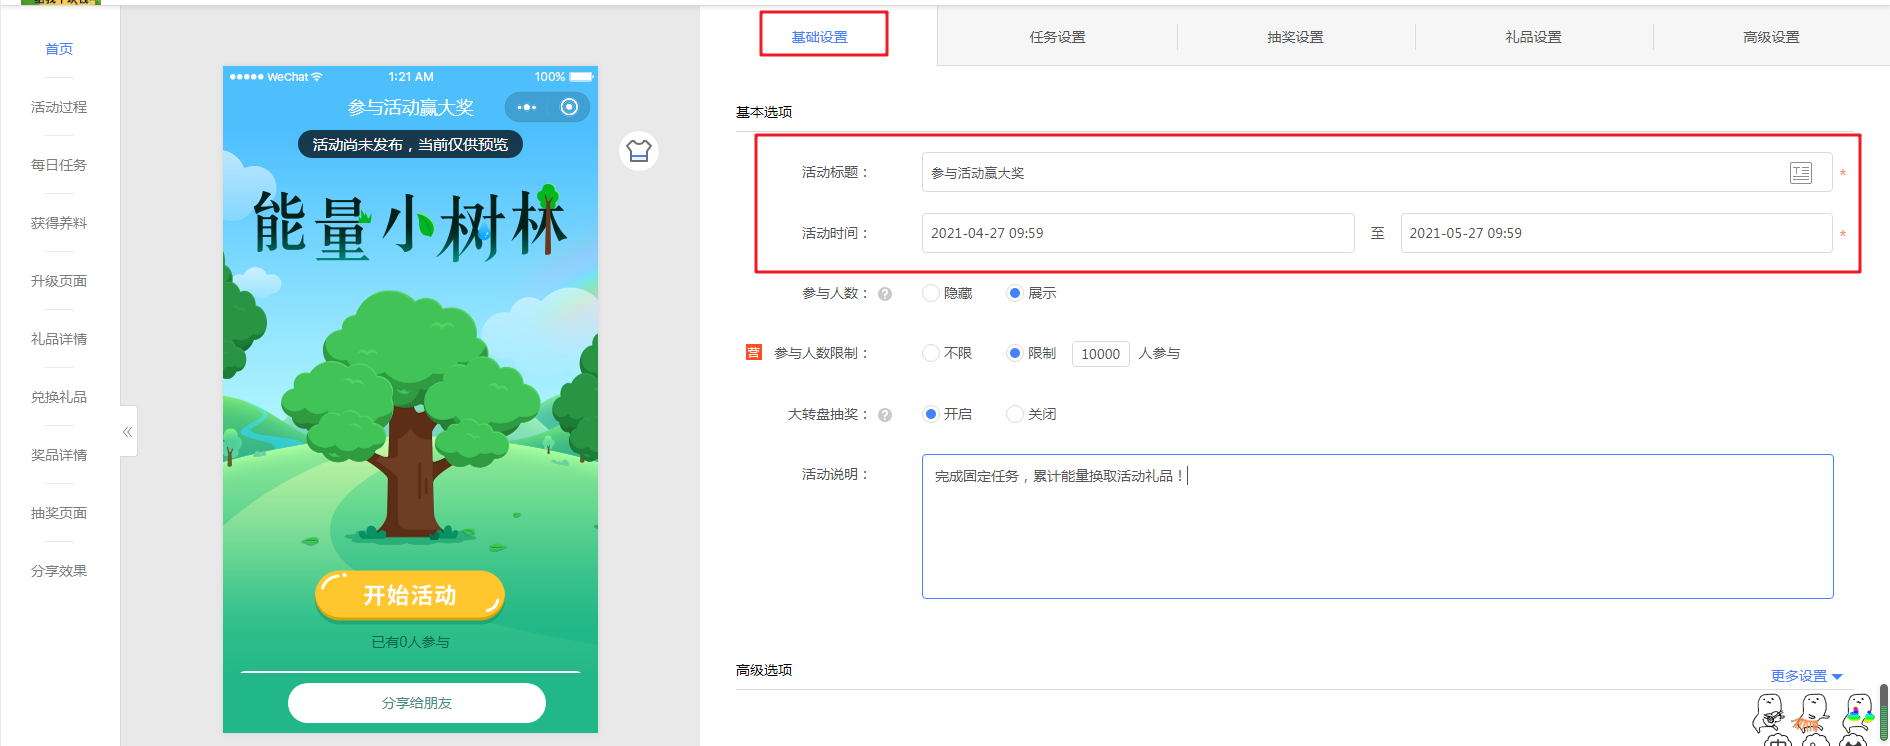Switch to the 基础设置 tab
The image size is (1890, 746).
tap(820, 37)
